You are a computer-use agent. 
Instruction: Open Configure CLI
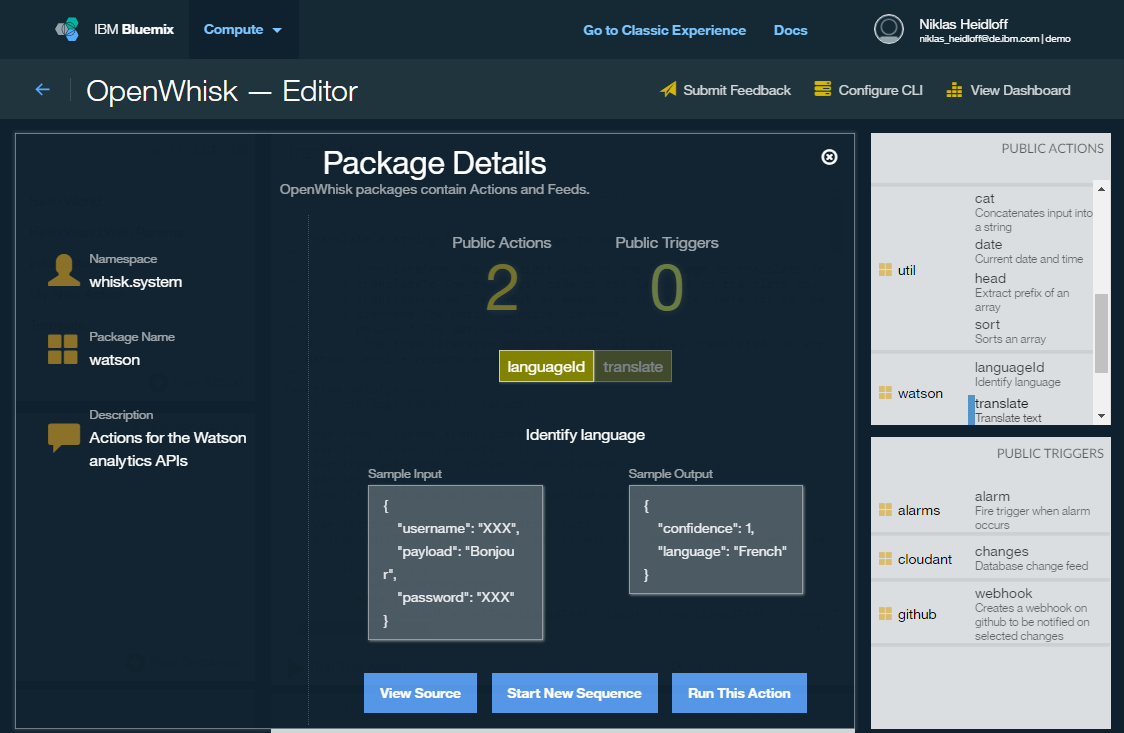(880, 90)
